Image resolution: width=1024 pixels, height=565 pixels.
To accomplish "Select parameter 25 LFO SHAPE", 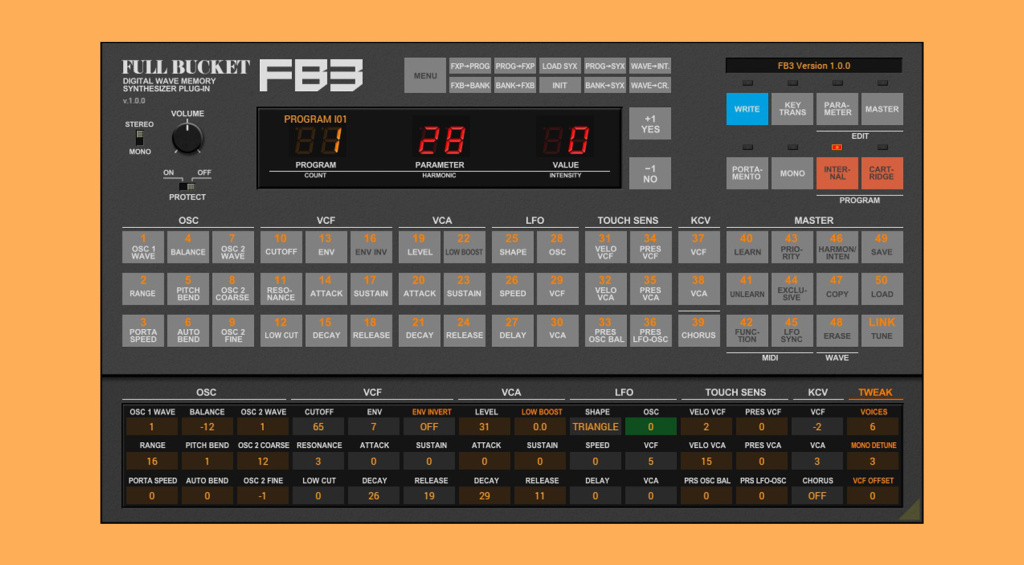I will [513, 247].
